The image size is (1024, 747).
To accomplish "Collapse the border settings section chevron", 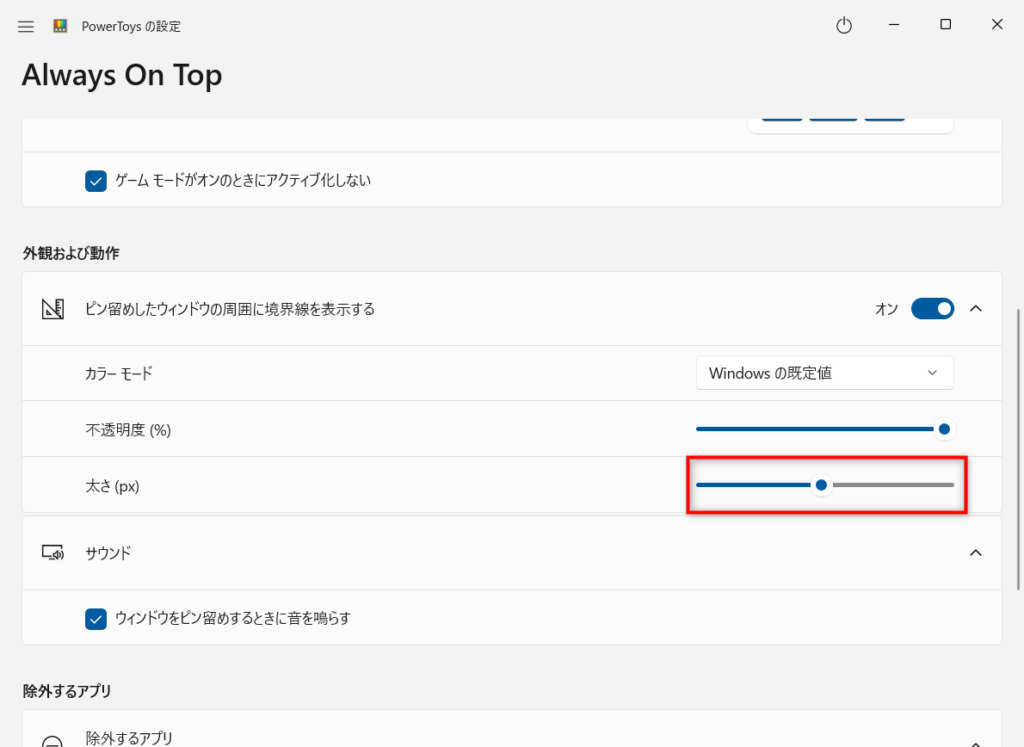I will (x=976, y=309).
